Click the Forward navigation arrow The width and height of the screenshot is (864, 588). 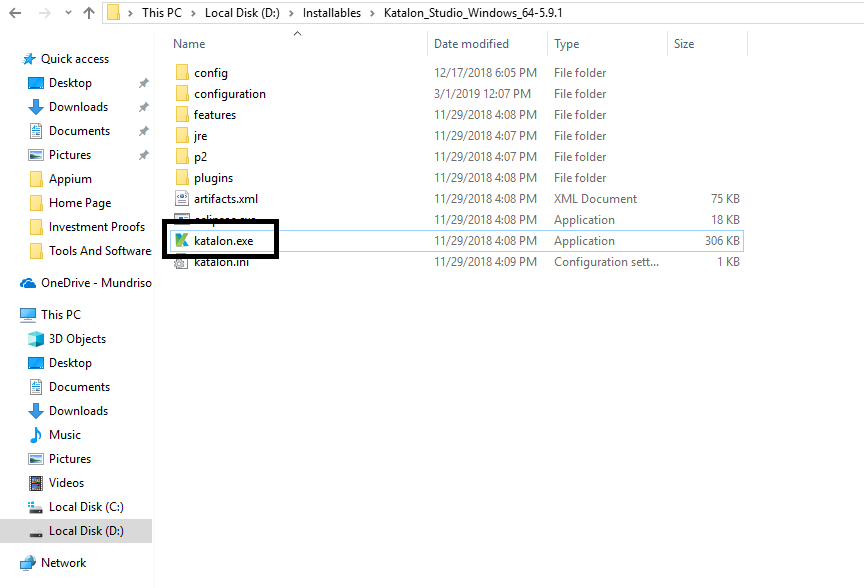point(45,13)
